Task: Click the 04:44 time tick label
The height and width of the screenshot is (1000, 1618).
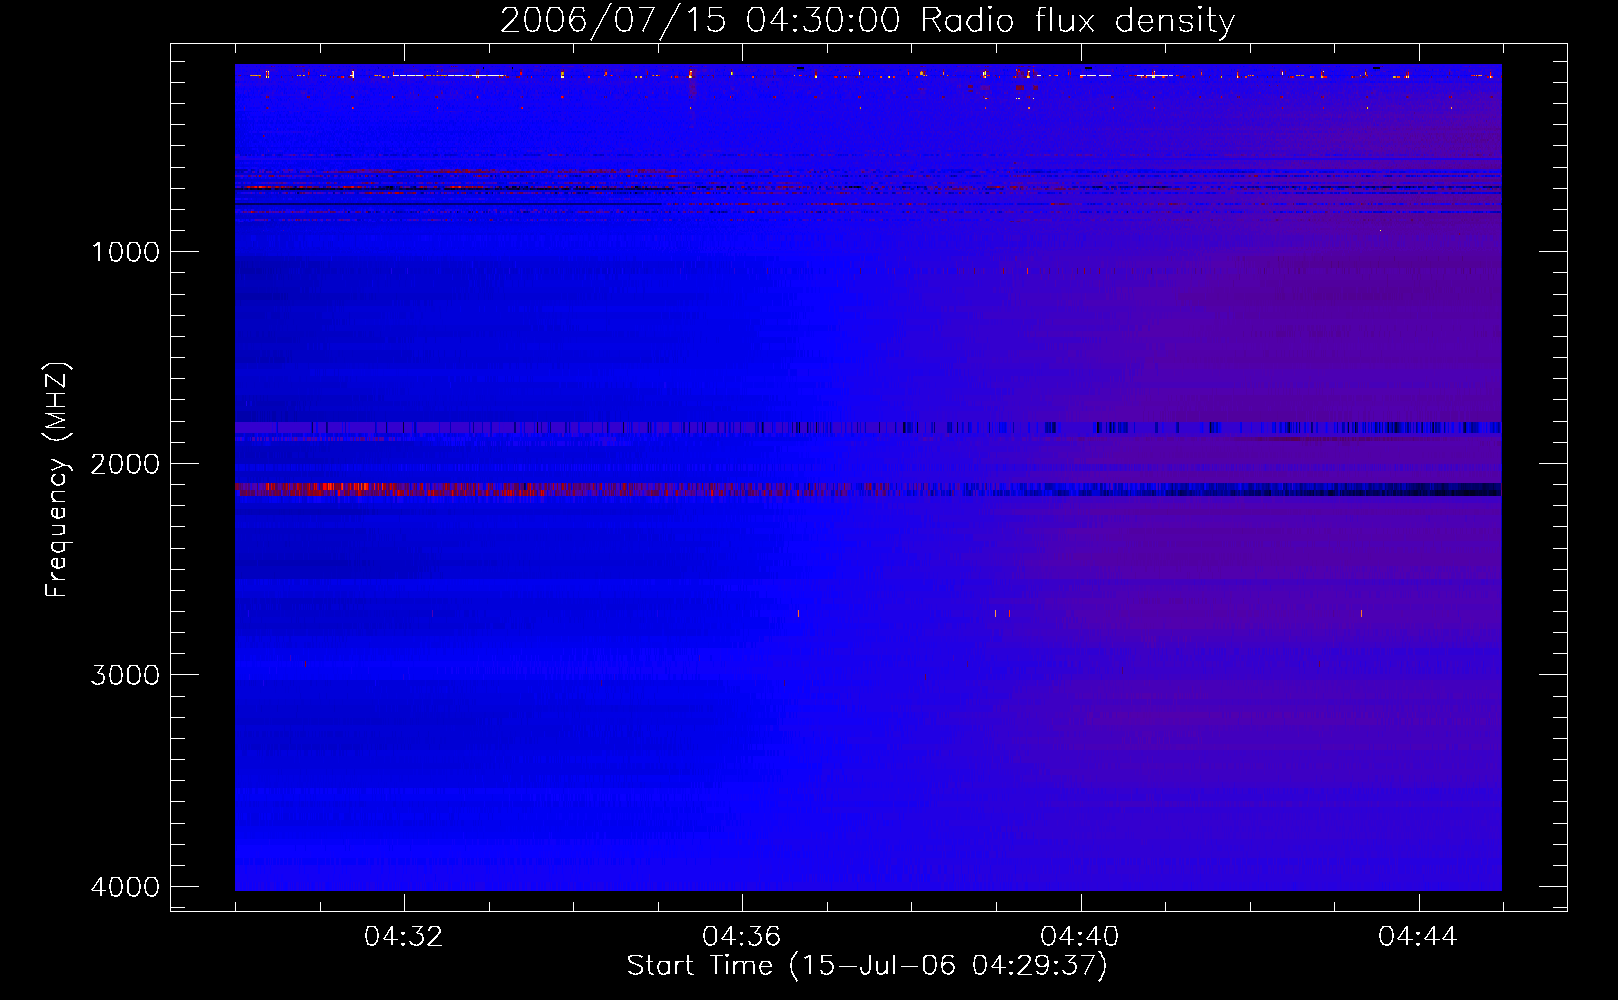Action: click(x=1418, y=937)
